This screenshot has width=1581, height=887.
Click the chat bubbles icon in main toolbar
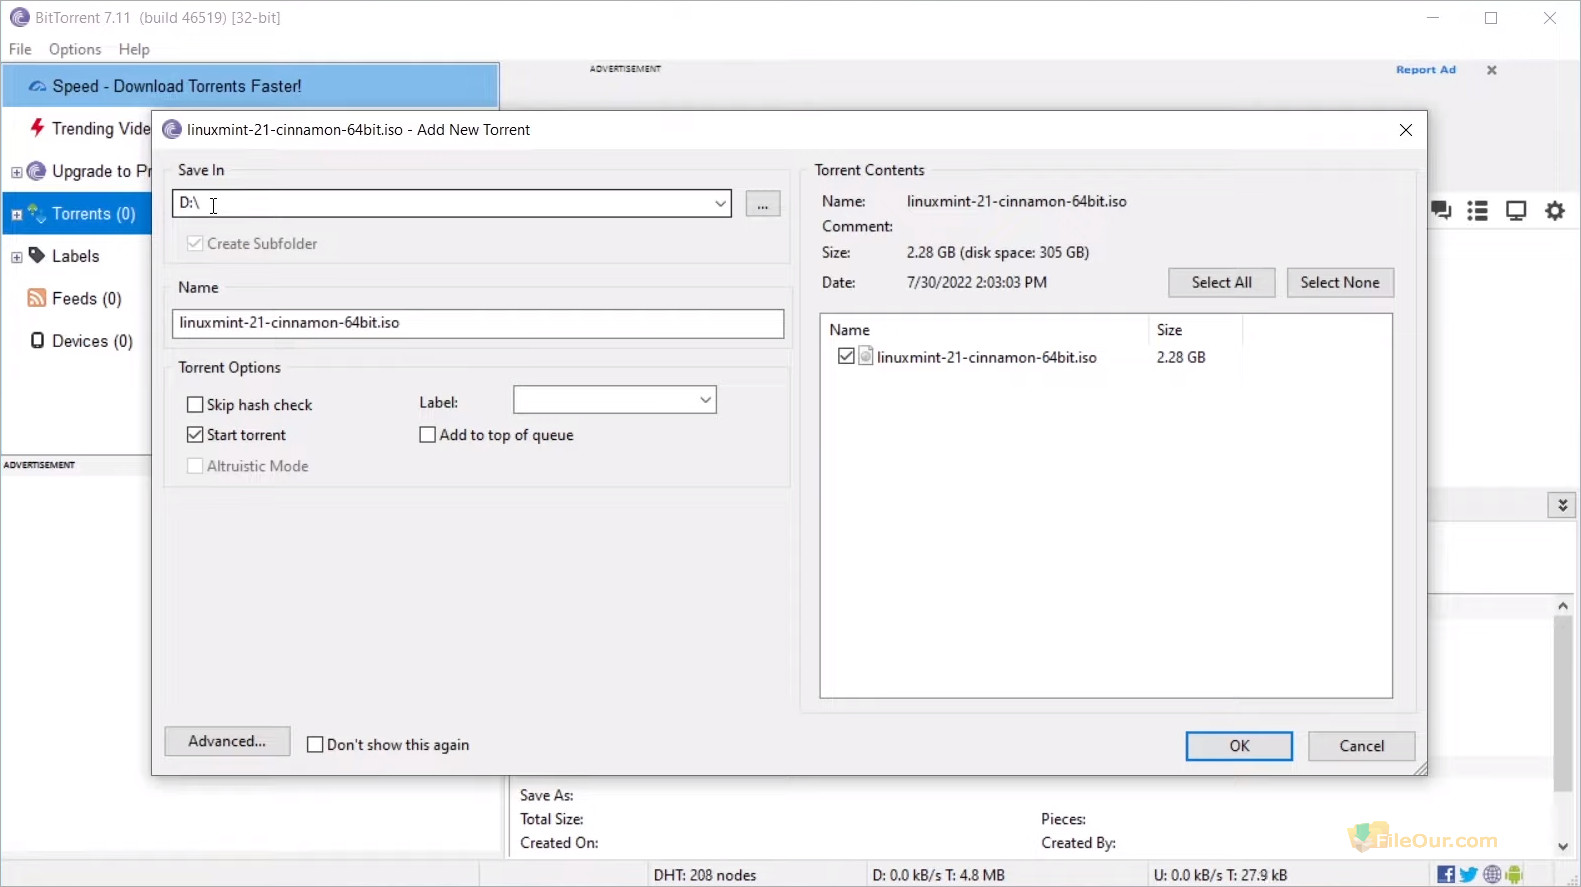tap(1441, 211)
